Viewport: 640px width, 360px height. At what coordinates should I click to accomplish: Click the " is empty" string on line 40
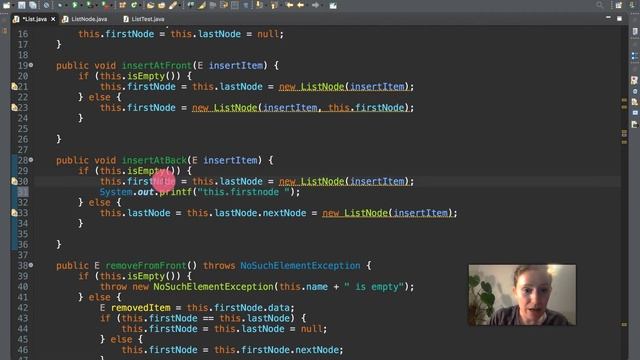point(373,287)
